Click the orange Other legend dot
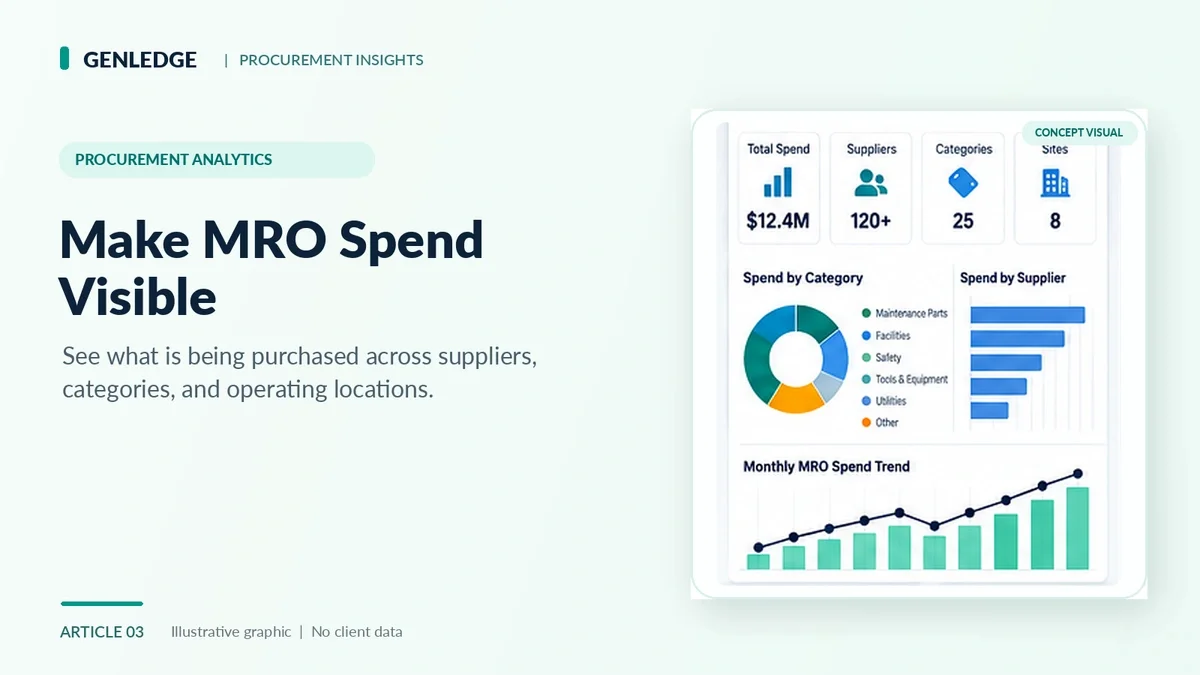This screenshot has width=1200, height=675. [866, 423]
